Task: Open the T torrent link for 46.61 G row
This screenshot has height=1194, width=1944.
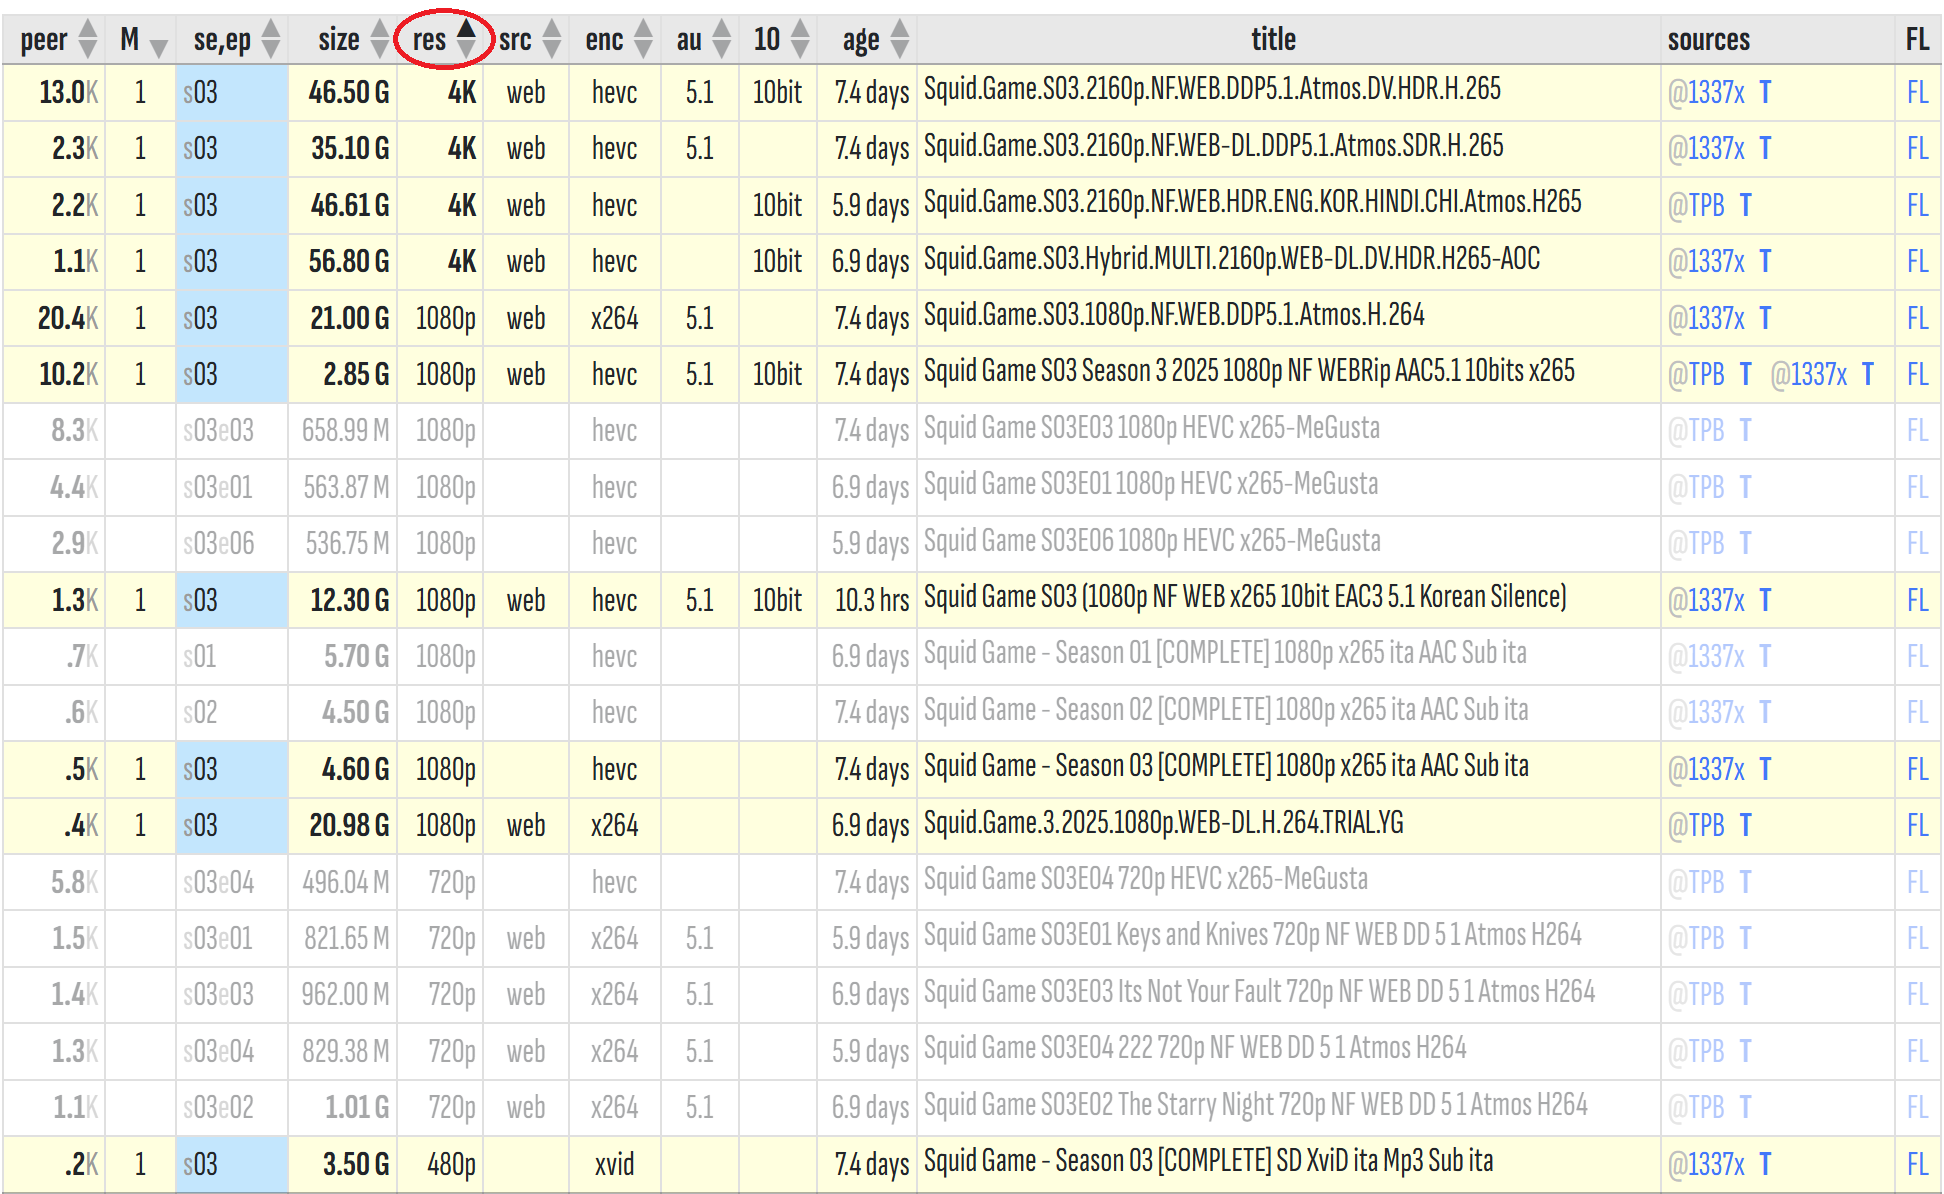Action: click(x=1745, y=206)
